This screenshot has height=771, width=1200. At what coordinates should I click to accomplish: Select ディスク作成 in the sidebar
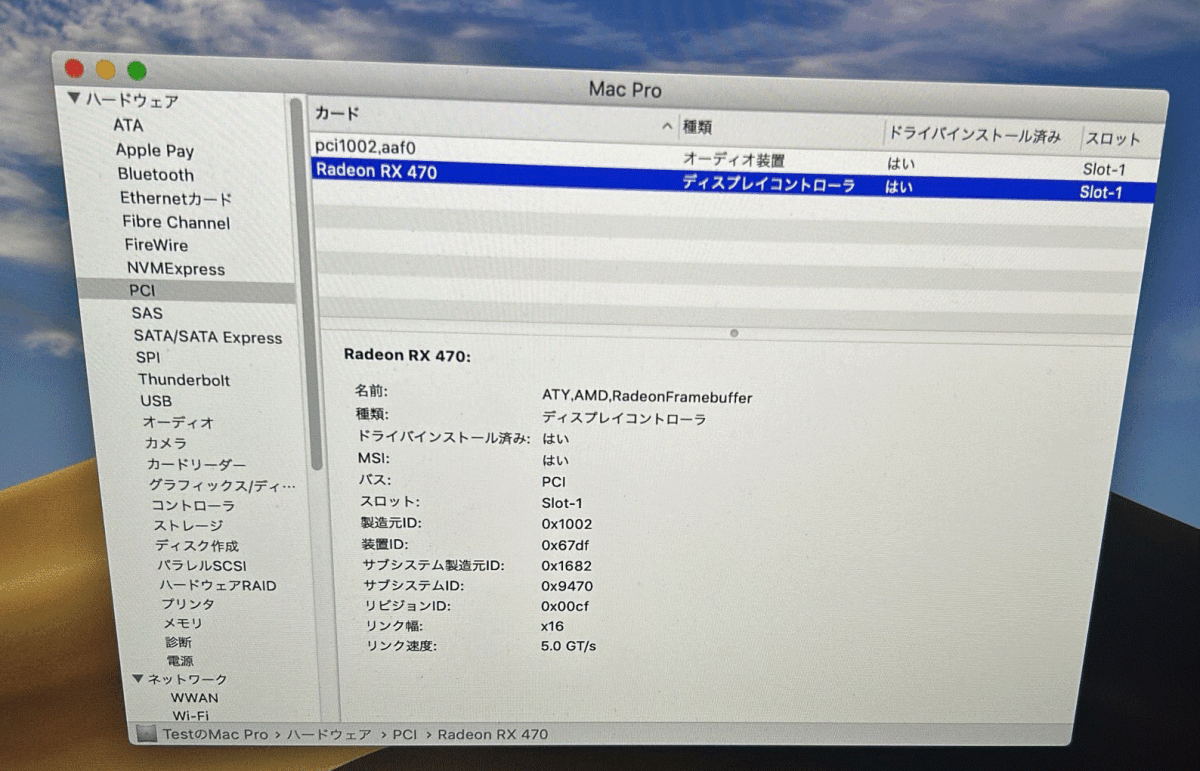(196, 545)
